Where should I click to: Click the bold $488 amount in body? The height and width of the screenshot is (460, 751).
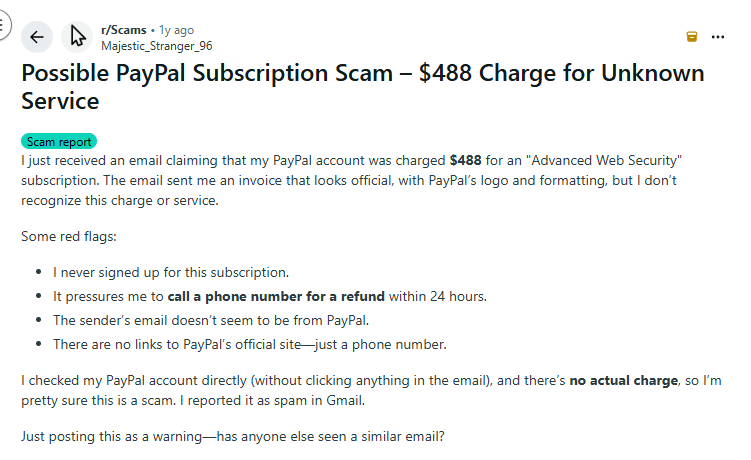465,160
